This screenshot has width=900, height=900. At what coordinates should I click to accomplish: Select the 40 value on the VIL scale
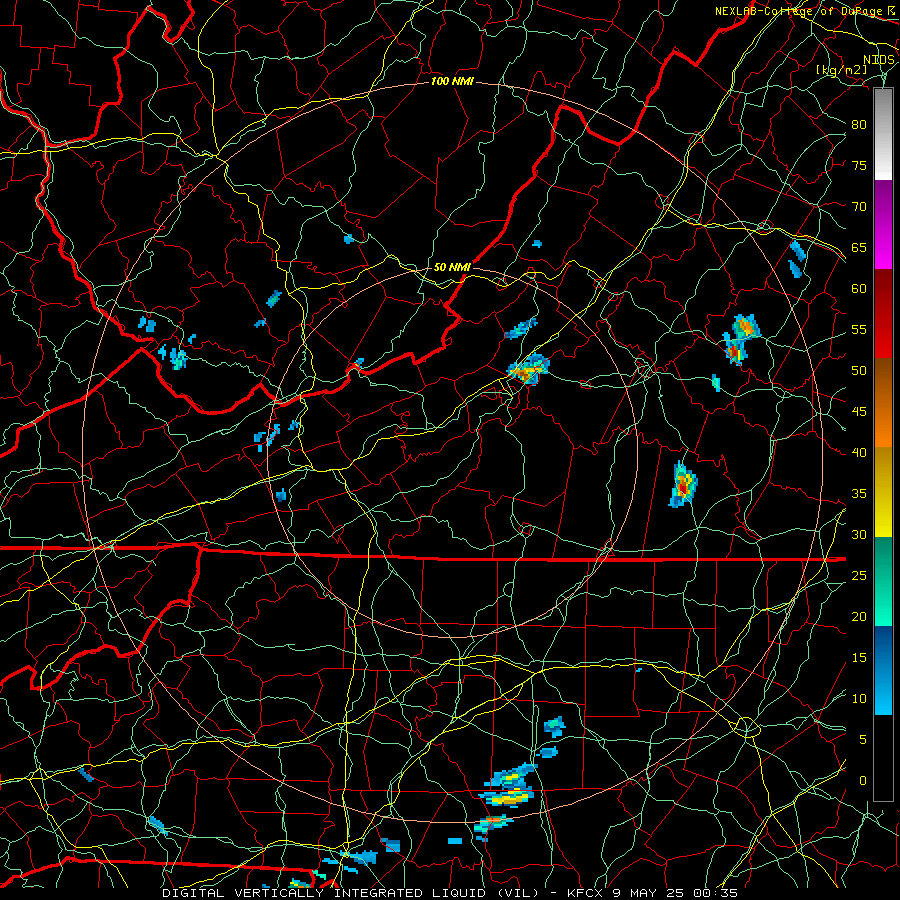click(859, 452)
